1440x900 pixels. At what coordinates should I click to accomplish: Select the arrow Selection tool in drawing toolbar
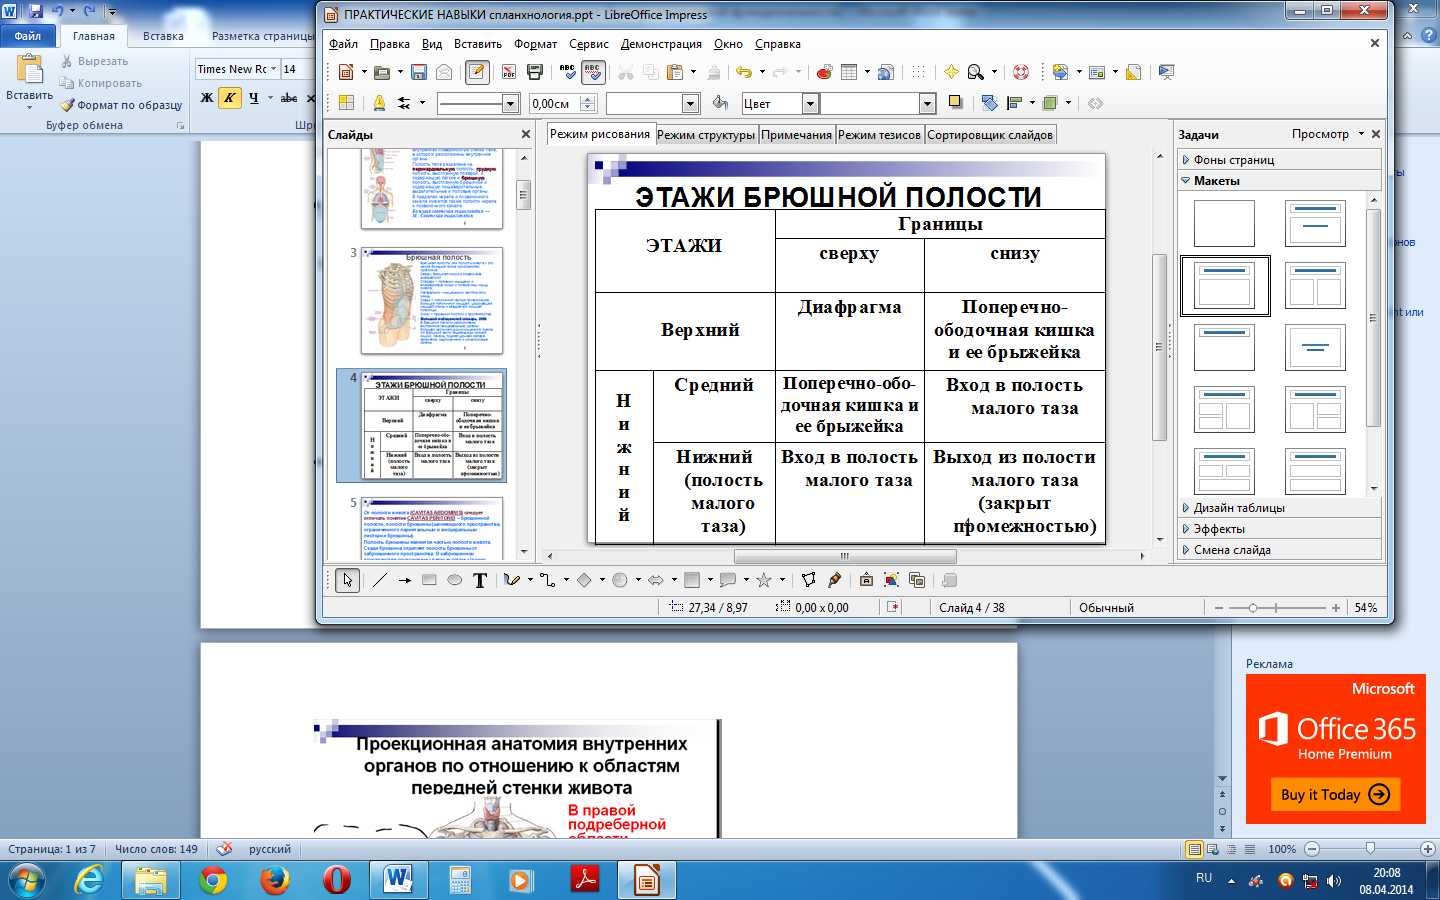(347, 580)
